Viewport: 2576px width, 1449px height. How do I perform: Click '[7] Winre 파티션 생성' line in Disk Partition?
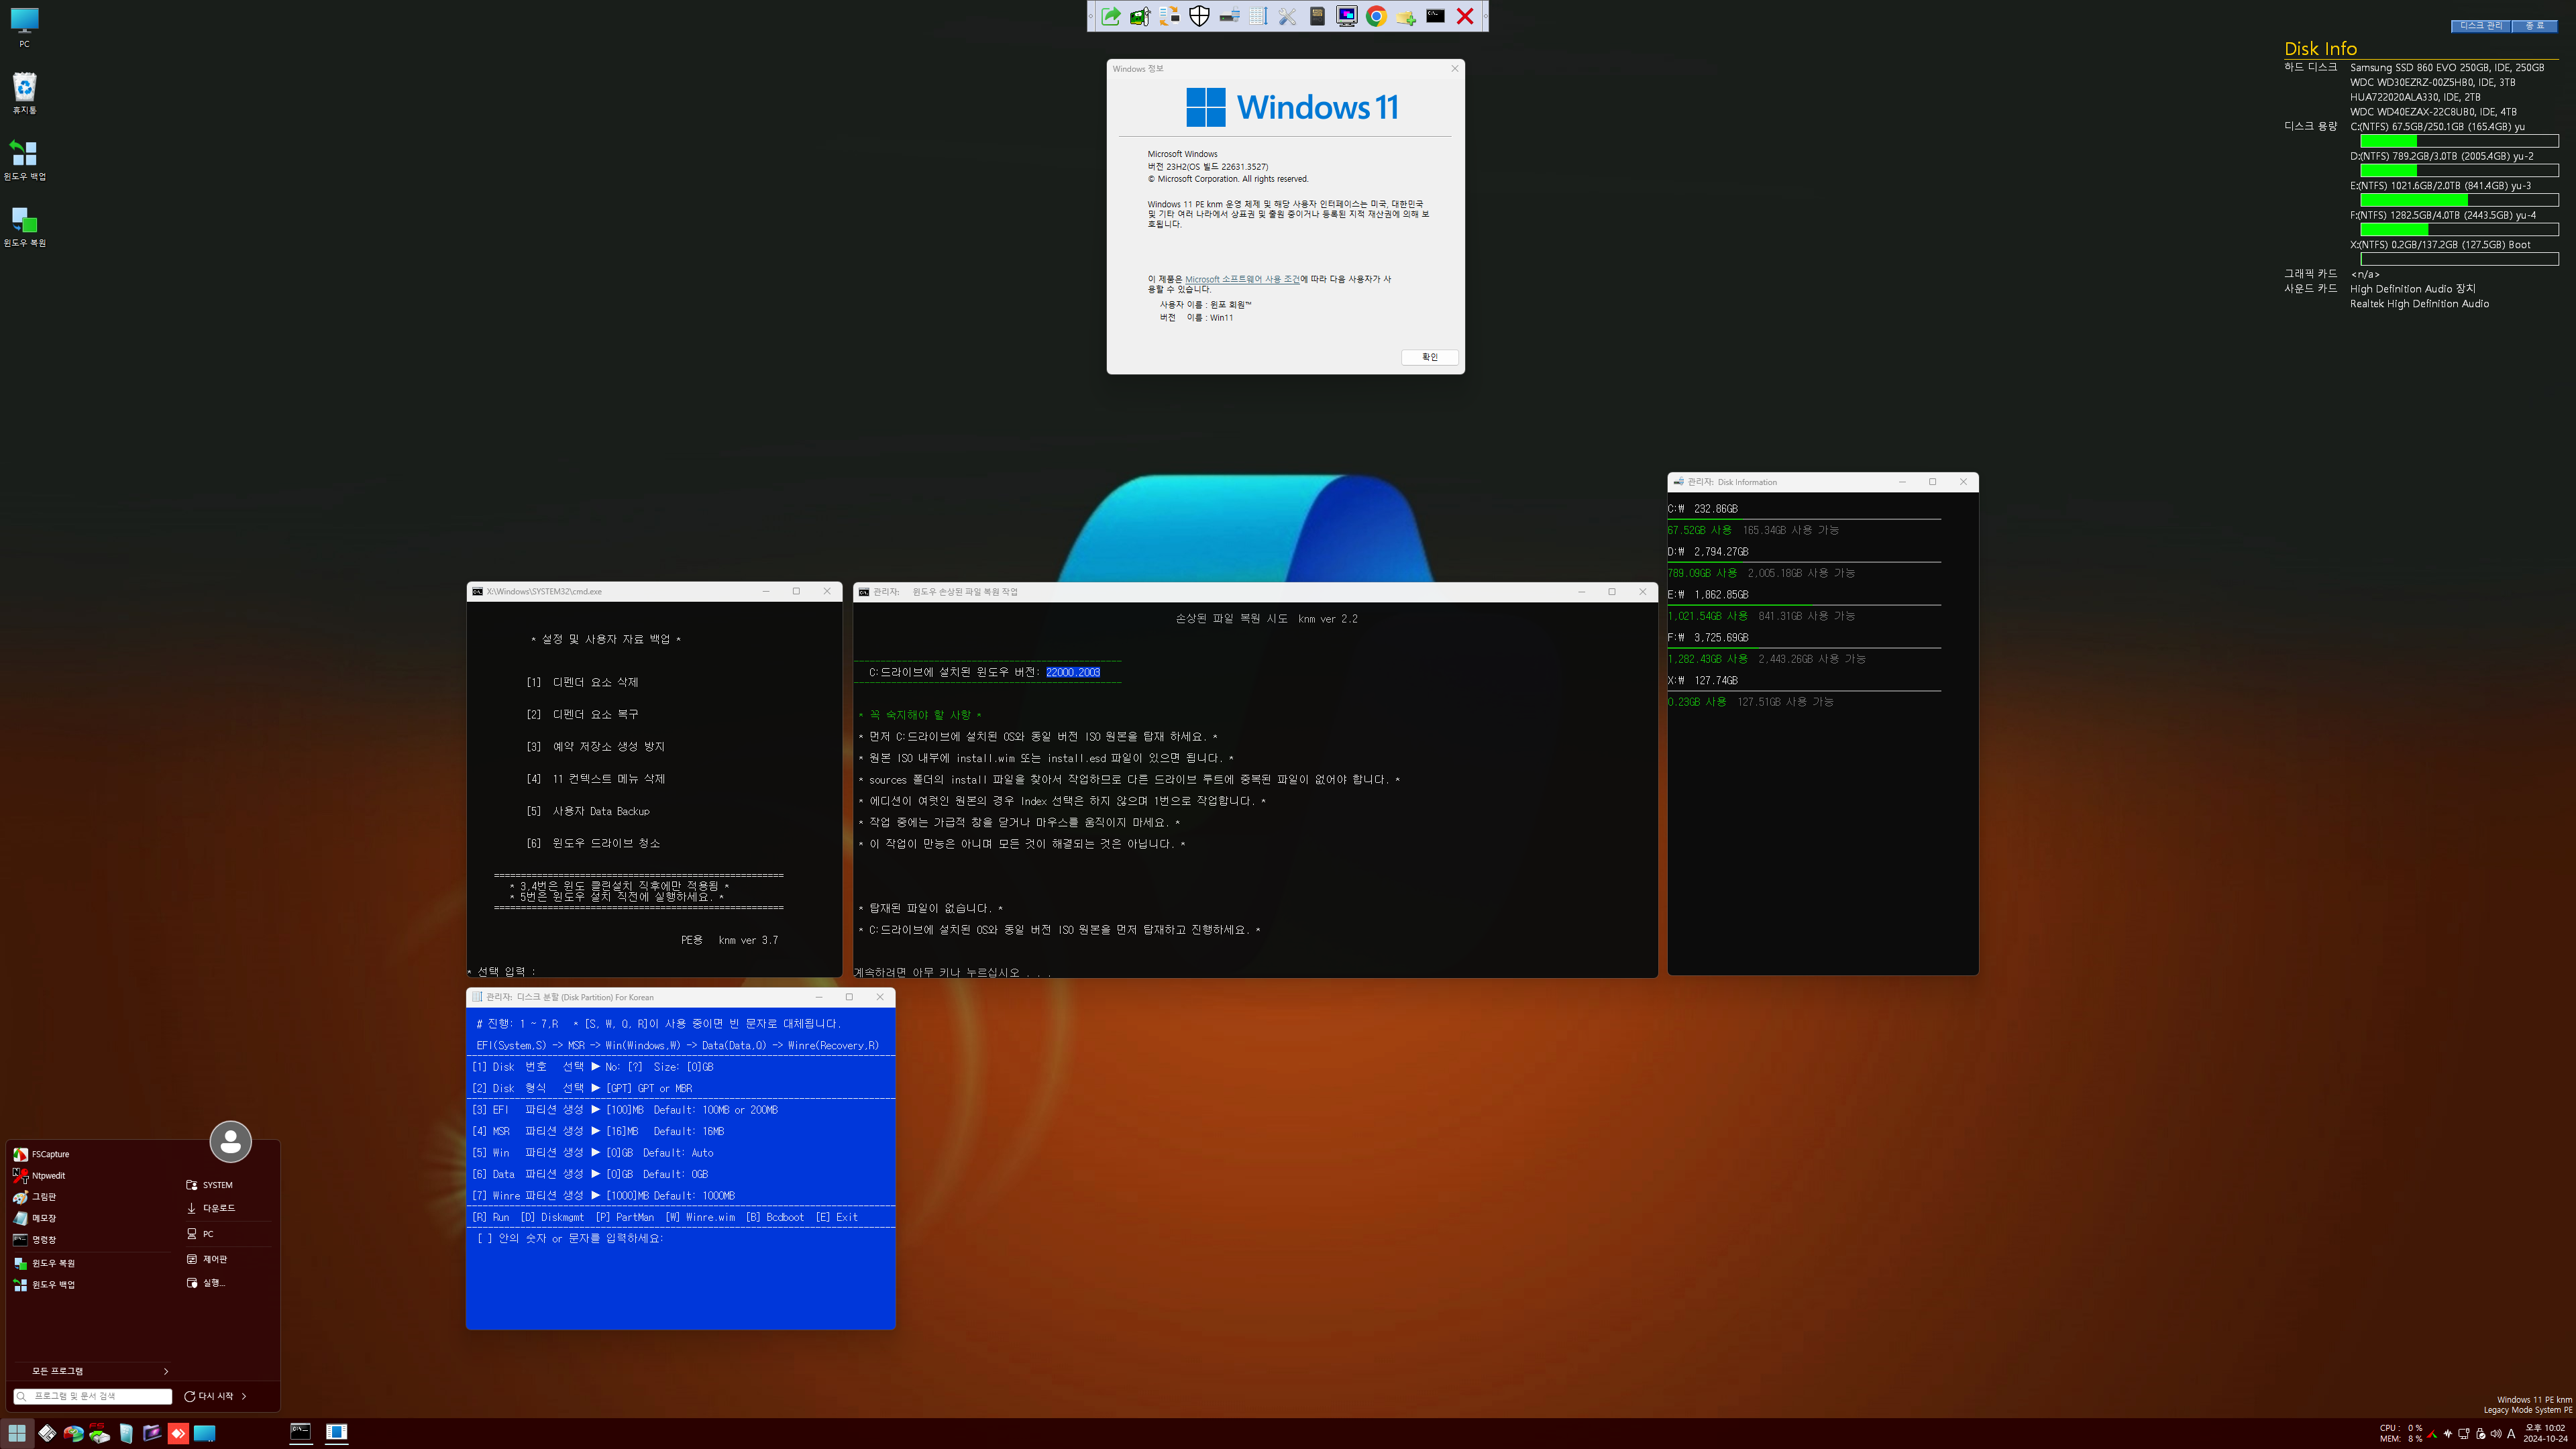click(x=603, y=1196)
